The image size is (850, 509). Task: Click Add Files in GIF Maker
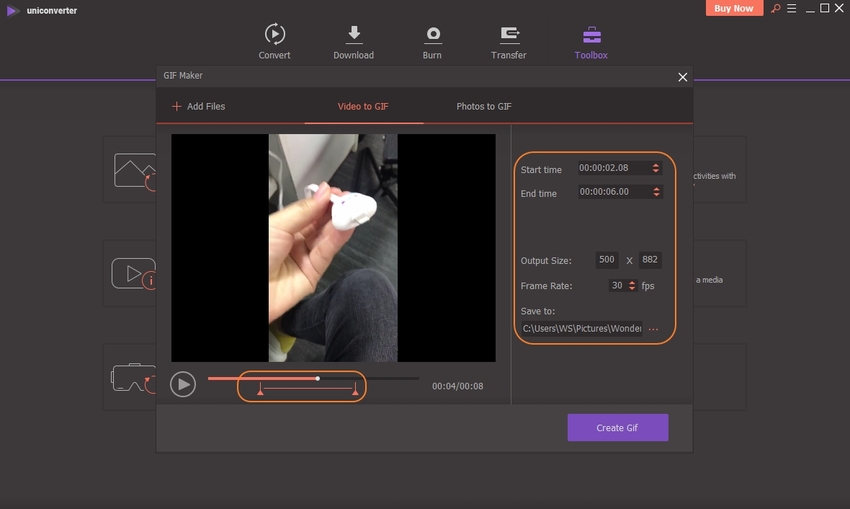click(199, 106)
